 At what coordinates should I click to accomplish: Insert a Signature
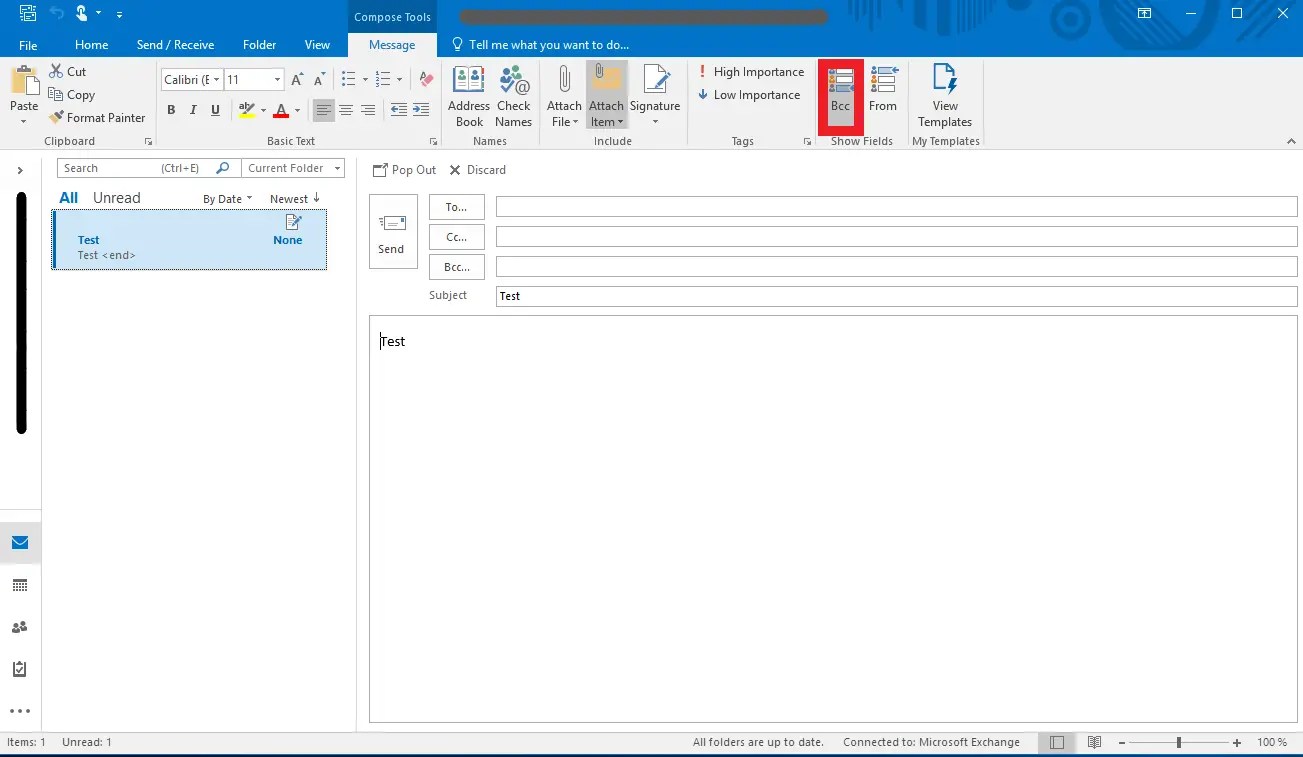[x=655, y=95]
